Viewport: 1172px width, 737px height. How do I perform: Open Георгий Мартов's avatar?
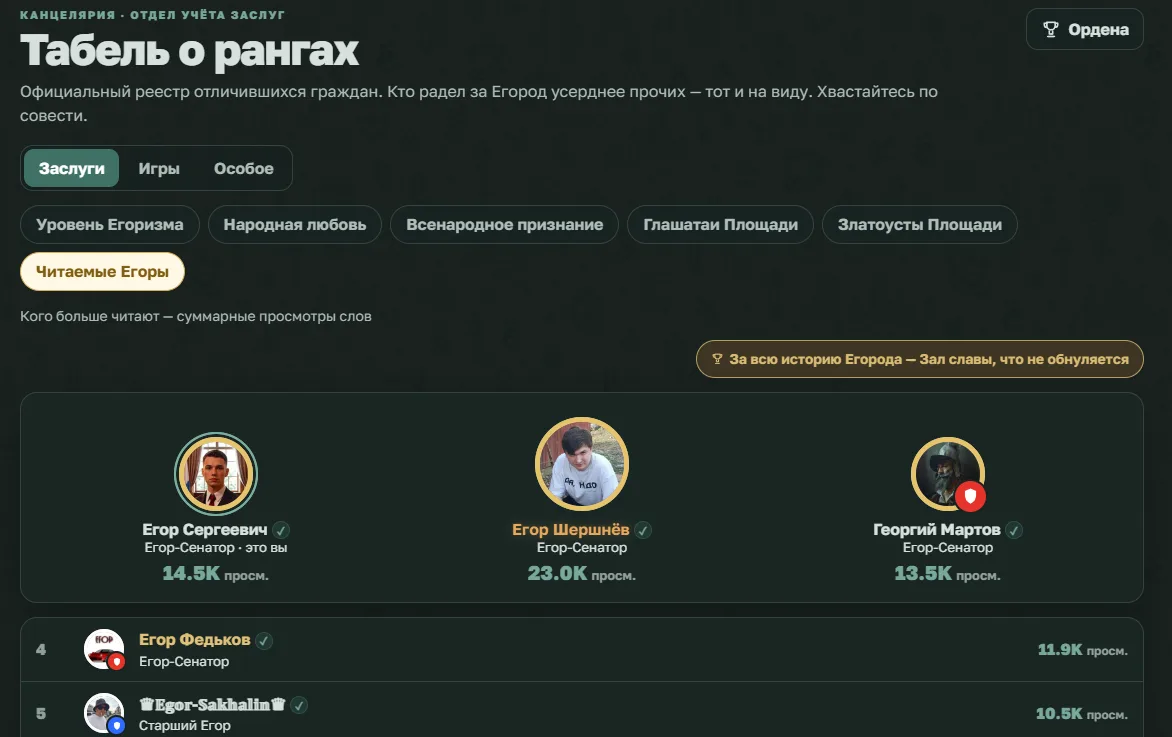948,474
